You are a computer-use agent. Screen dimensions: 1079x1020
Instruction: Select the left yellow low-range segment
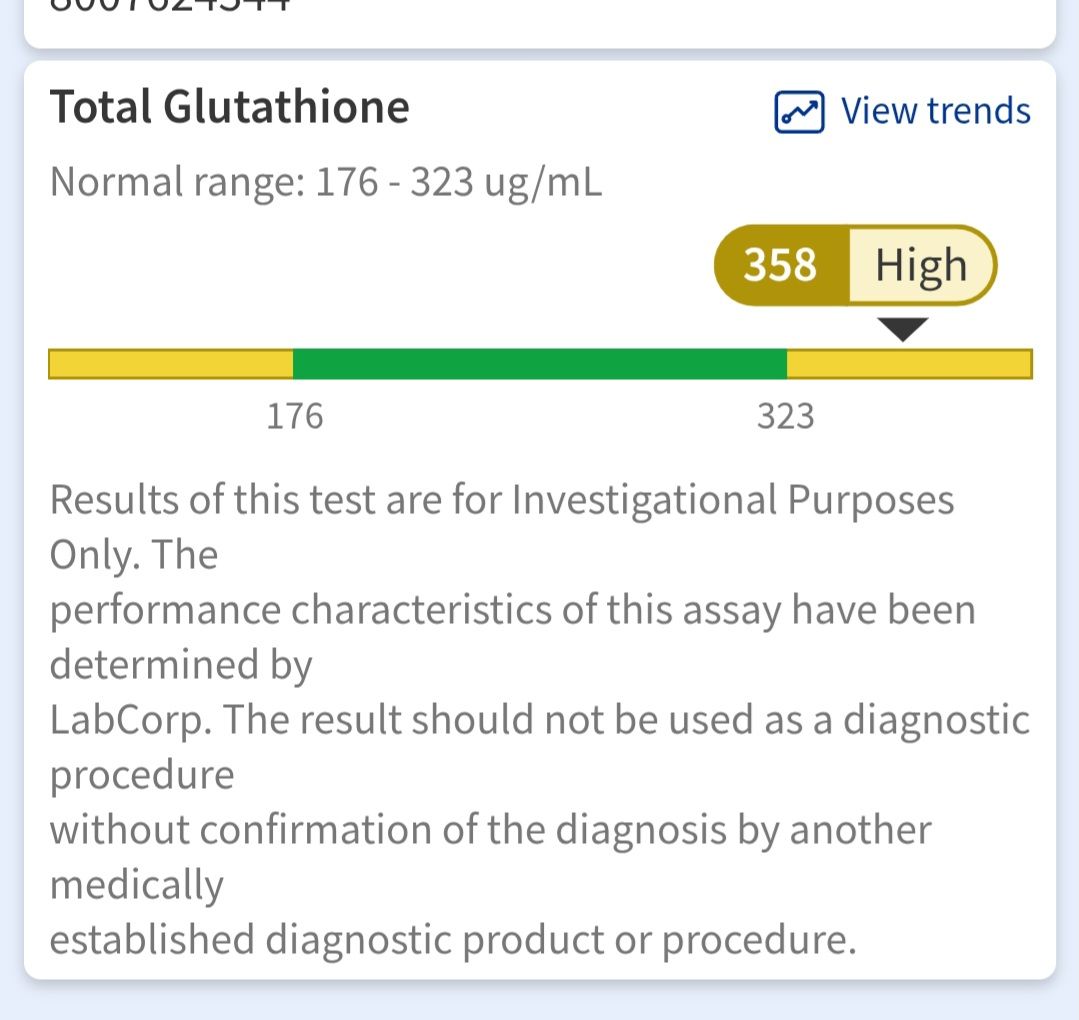171,364
